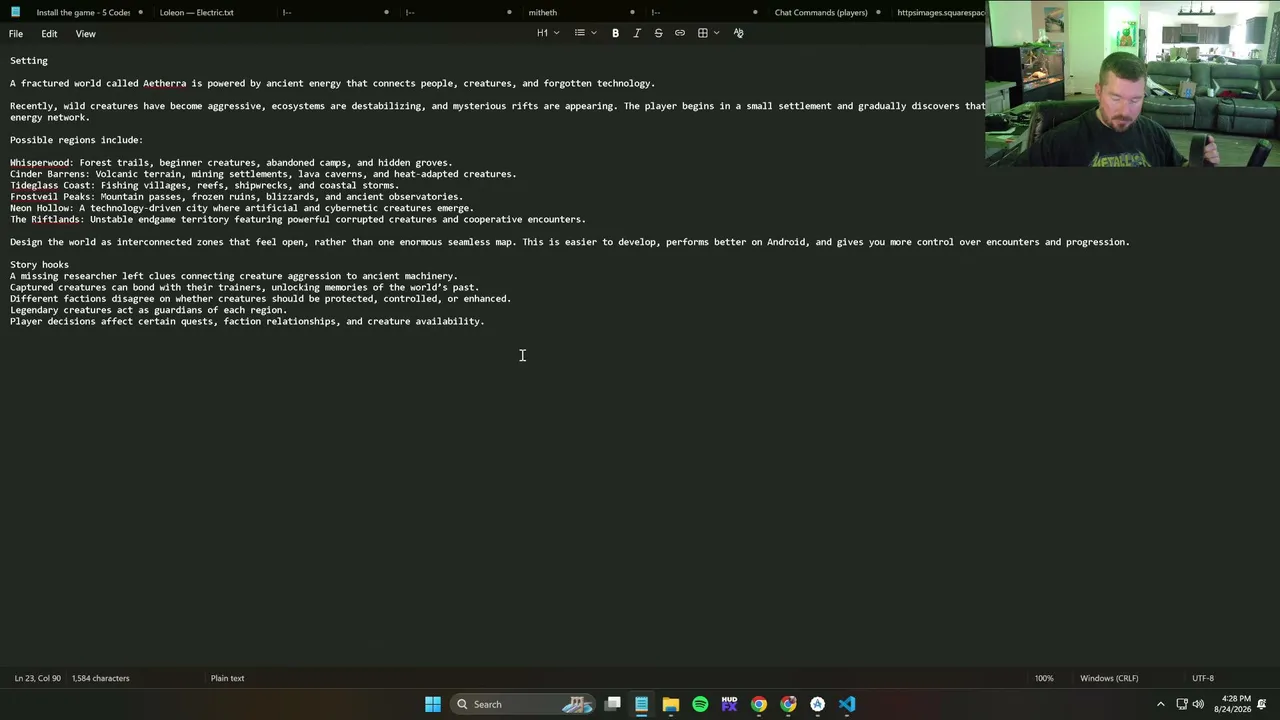Click the UTF-8 encoding indicator
Image resolution: width=1280 pixels, height=720 pixels.
(1203, 678)
